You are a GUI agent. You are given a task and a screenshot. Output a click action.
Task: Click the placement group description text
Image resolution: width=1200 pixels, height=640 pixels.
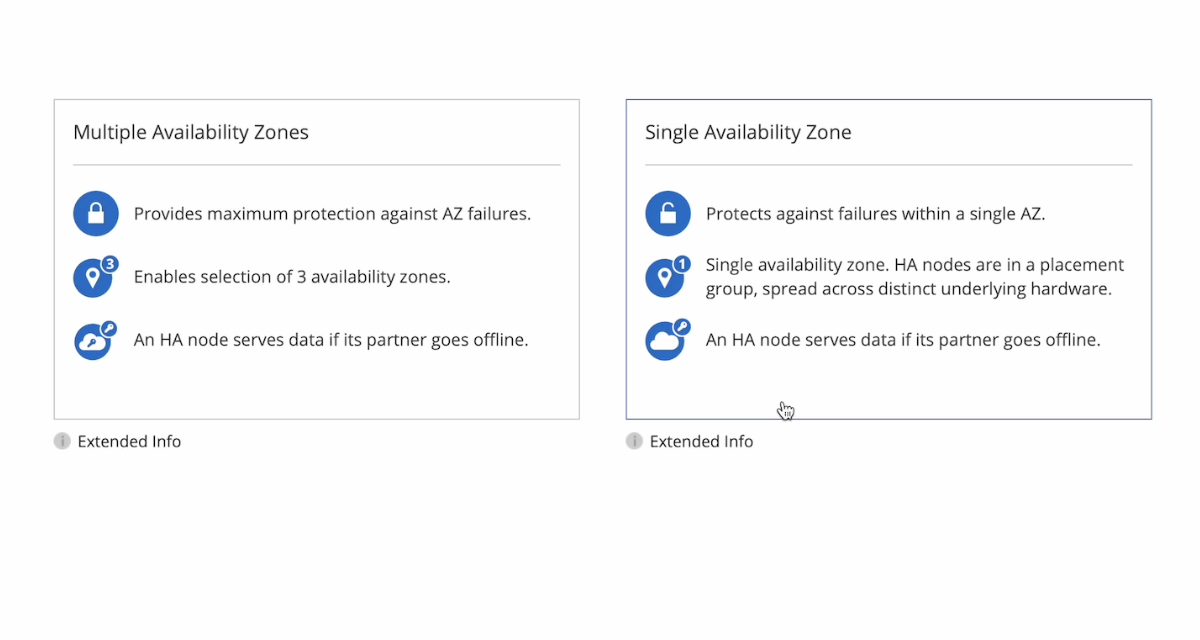tap(914, 277)
